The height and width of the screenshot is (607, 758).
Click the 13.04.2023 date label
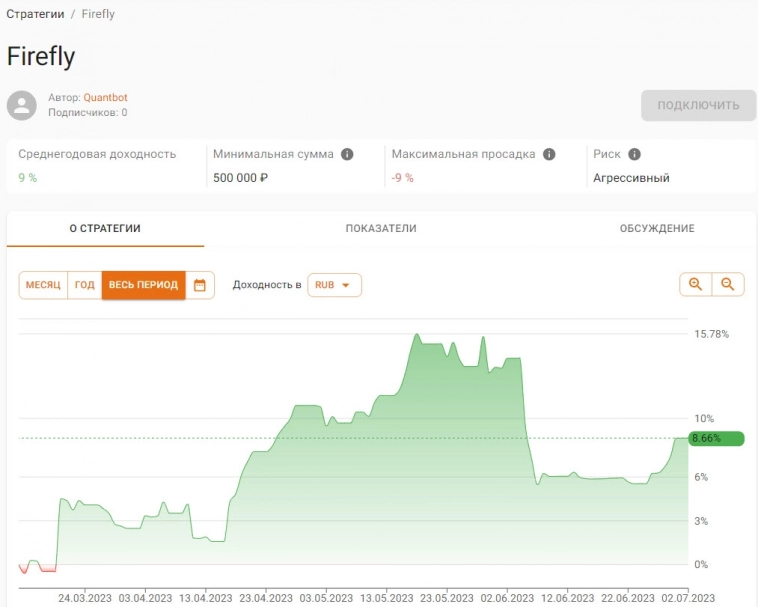pyautogui.click(x=206, y=598)
